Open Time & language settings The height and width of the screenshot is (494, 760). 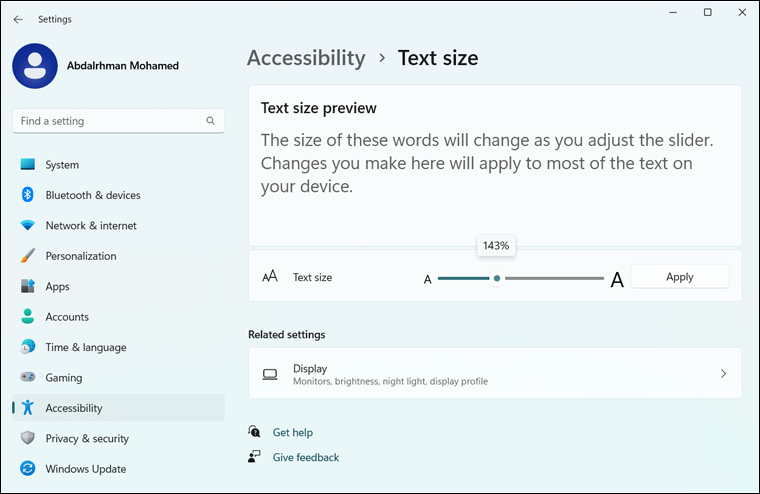click(x=86, y=347)
